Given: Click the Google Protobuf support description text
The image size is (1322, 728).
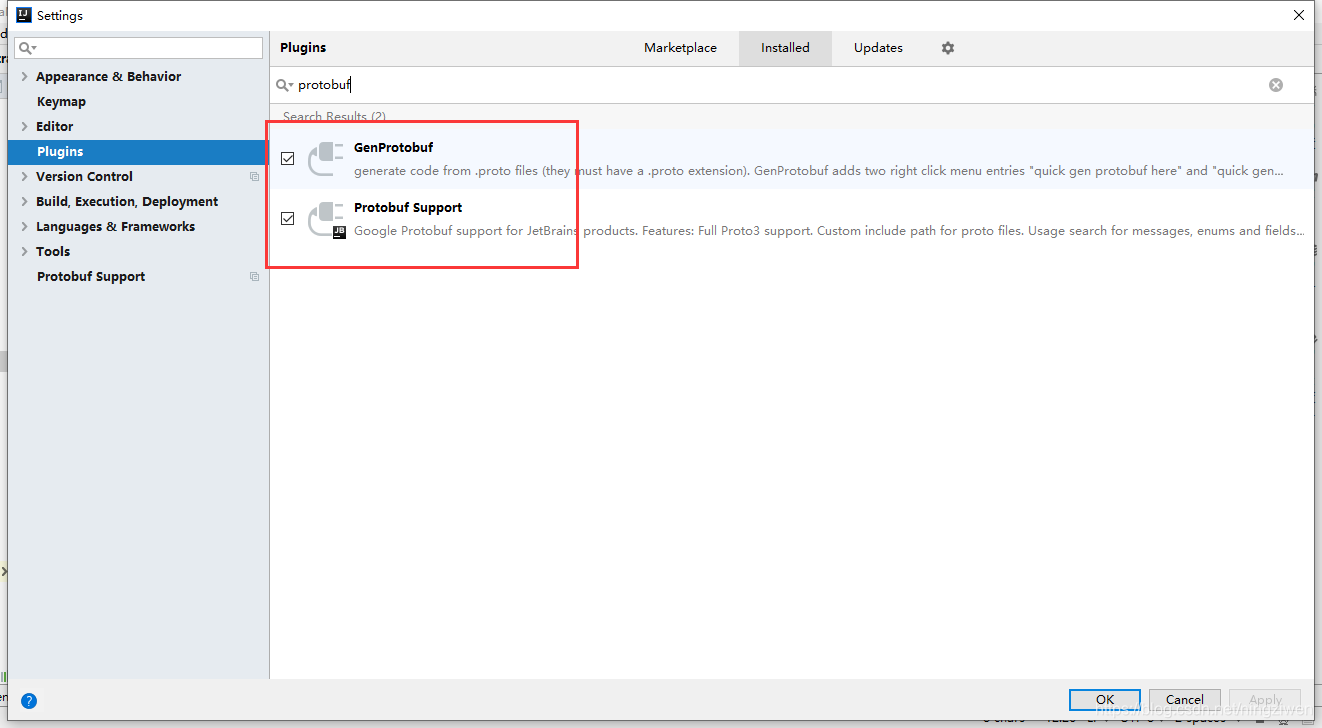Looking at the screenshot, I should (x=829, y=231).
